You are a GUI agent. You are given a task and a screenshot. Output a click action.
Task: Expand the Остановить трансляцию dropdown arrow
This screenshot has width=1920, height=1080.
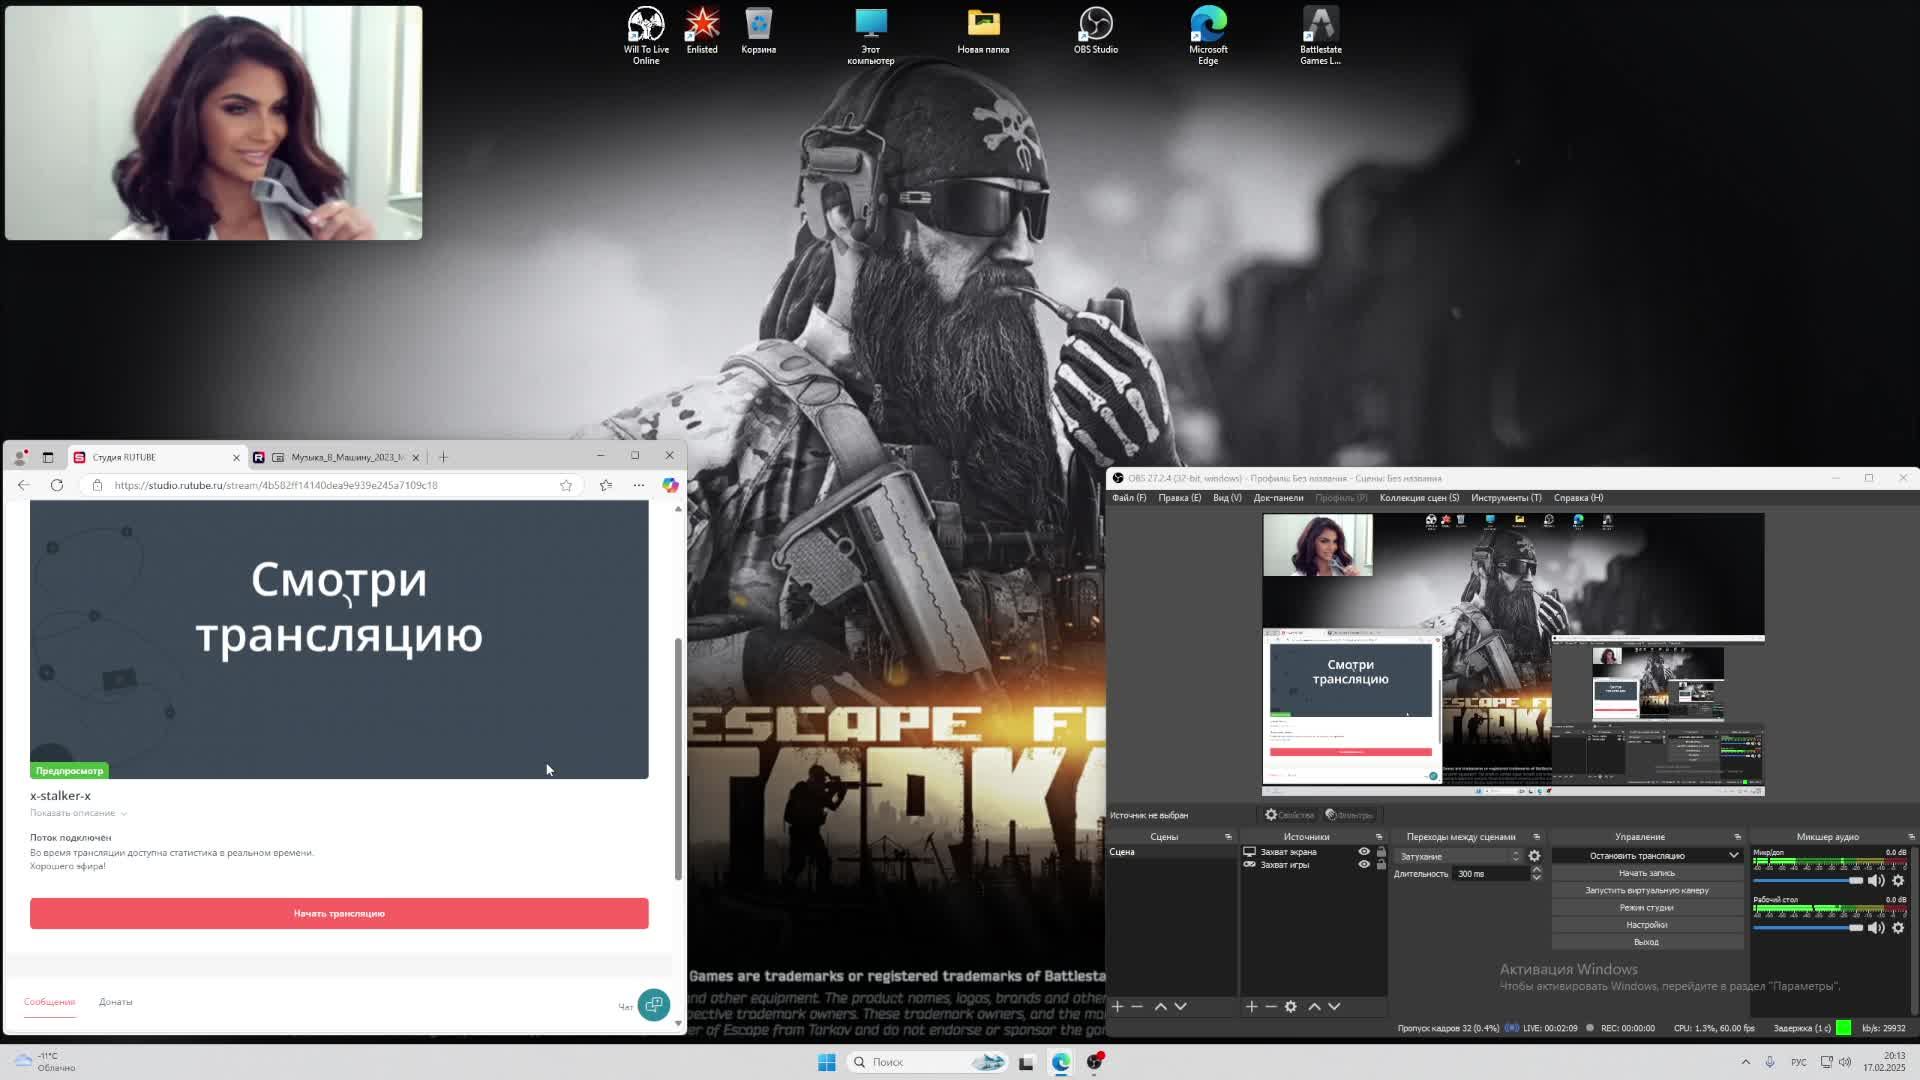tap(1733, 856)
